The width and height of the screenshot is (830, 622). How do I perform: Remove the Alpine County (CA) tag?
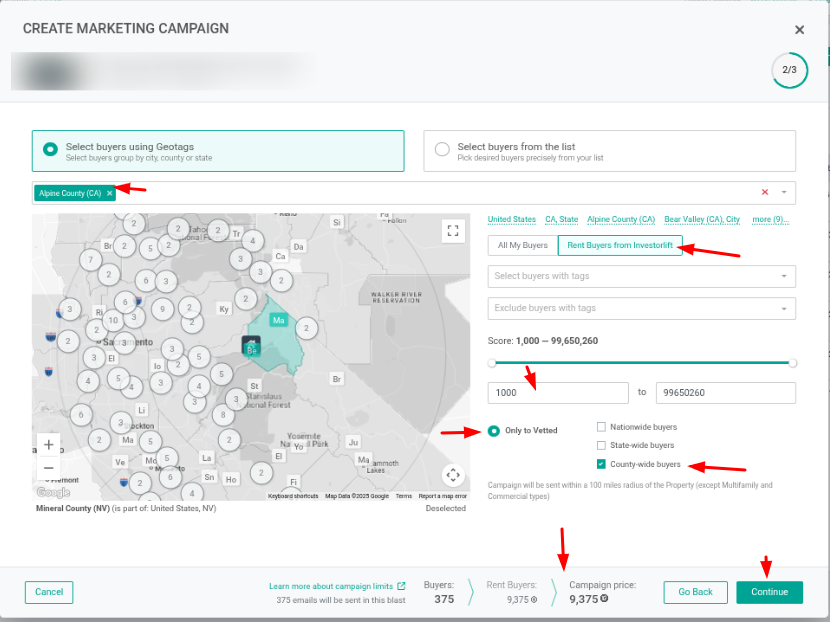pyautogui.click(x=110, y=193)
